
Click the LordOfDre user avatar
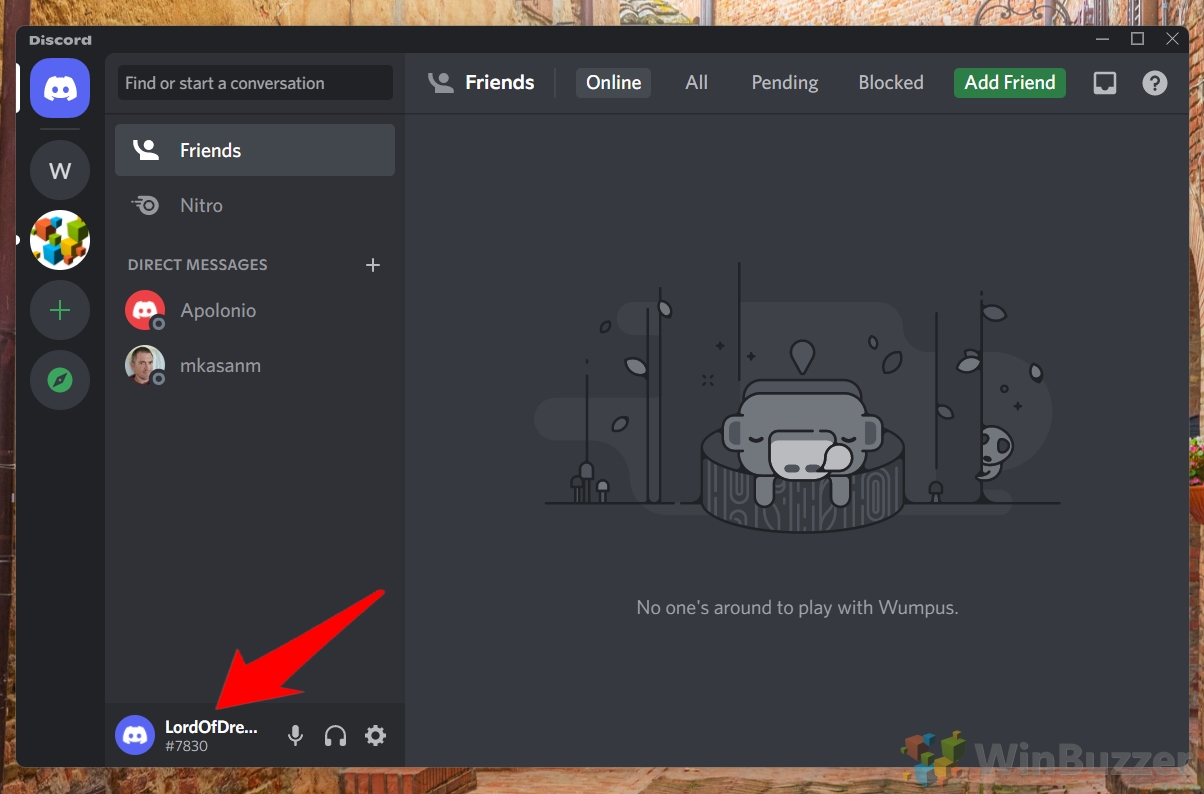(x=135, y=735)
